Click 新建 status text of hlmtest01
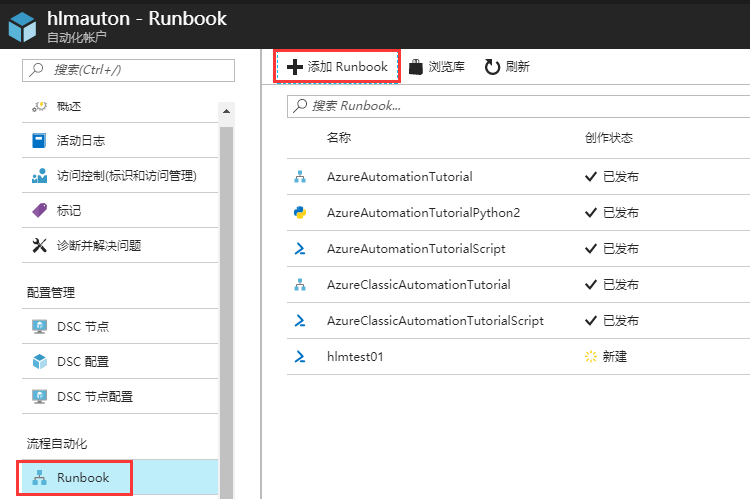 click(x=615, y=356)
